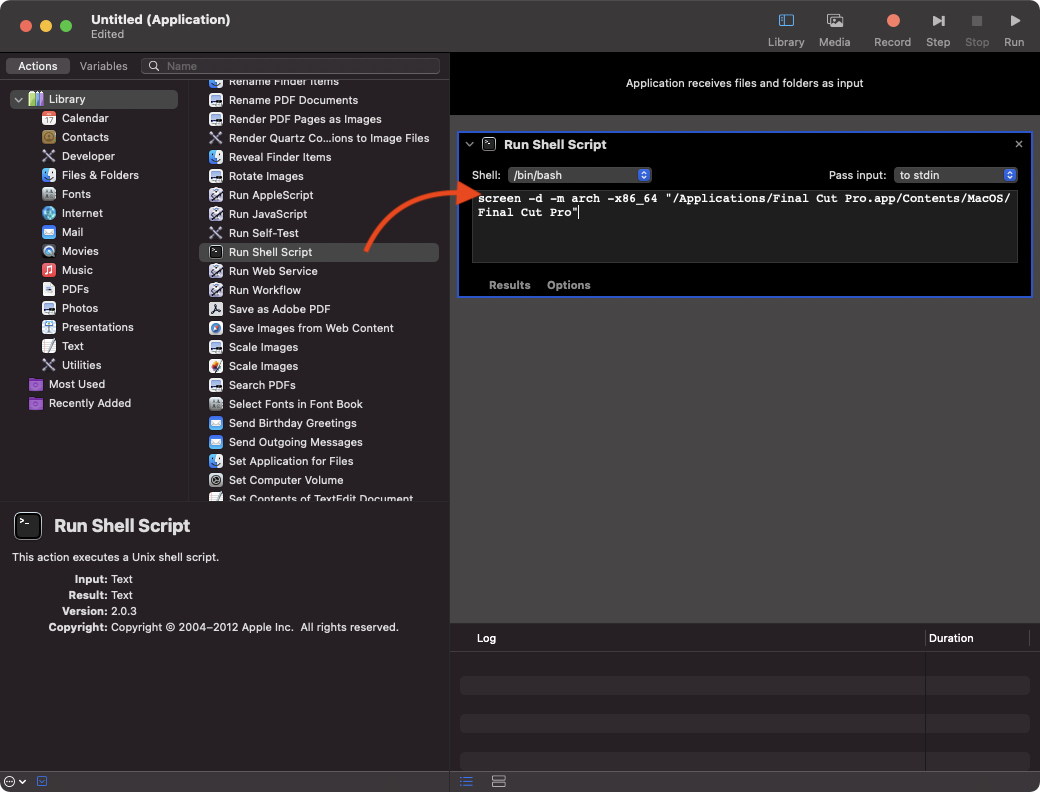The width and height of the screenshot is (1040, 792).
Task: Select the Run JavaScript action
Action: (268, 214)
